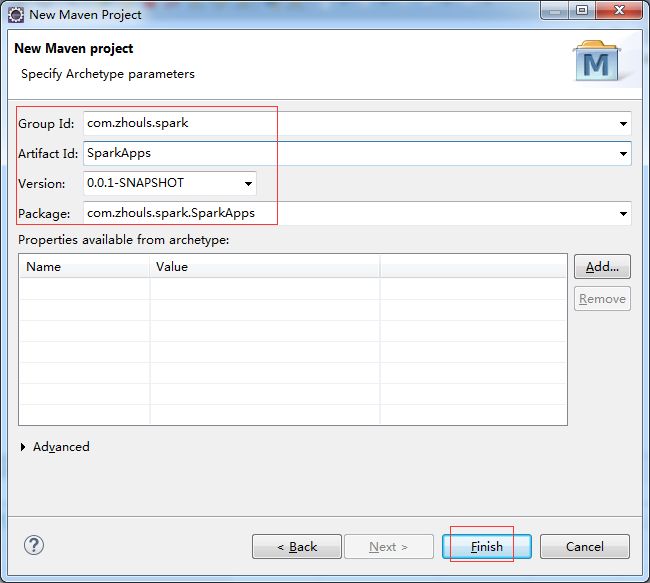Click the Remove button

tap(602, 299)
